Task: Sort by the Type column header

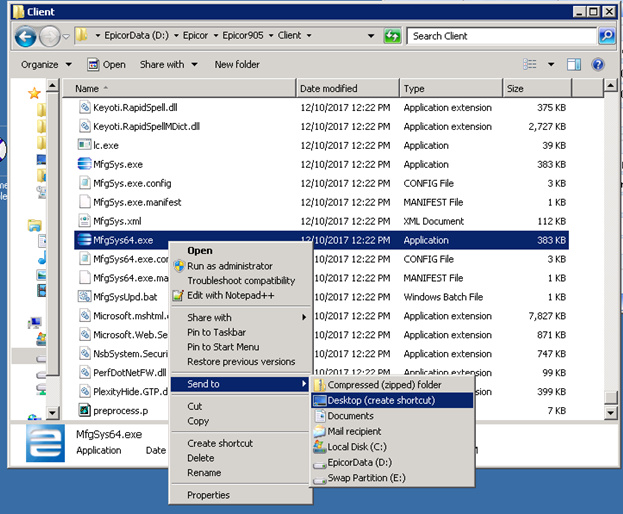Action: pyautogui.click(x=451, y=88)
